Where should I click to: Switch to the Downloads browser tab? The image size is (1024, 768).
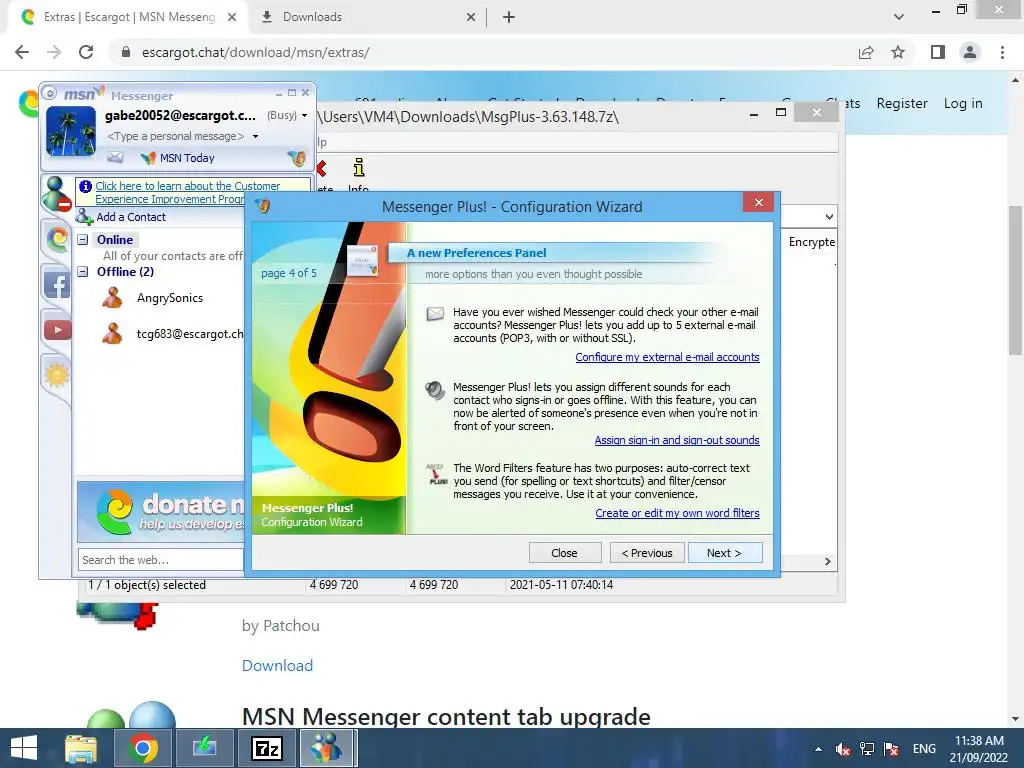click(366, 17)
